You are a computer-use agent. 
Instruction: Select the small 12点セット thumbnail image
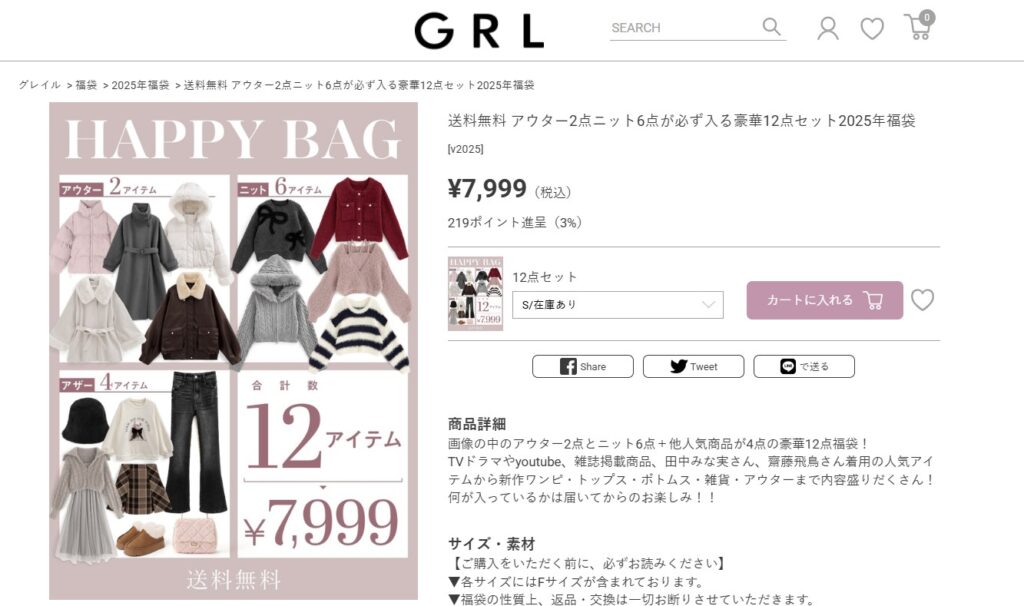pos(475,293)
